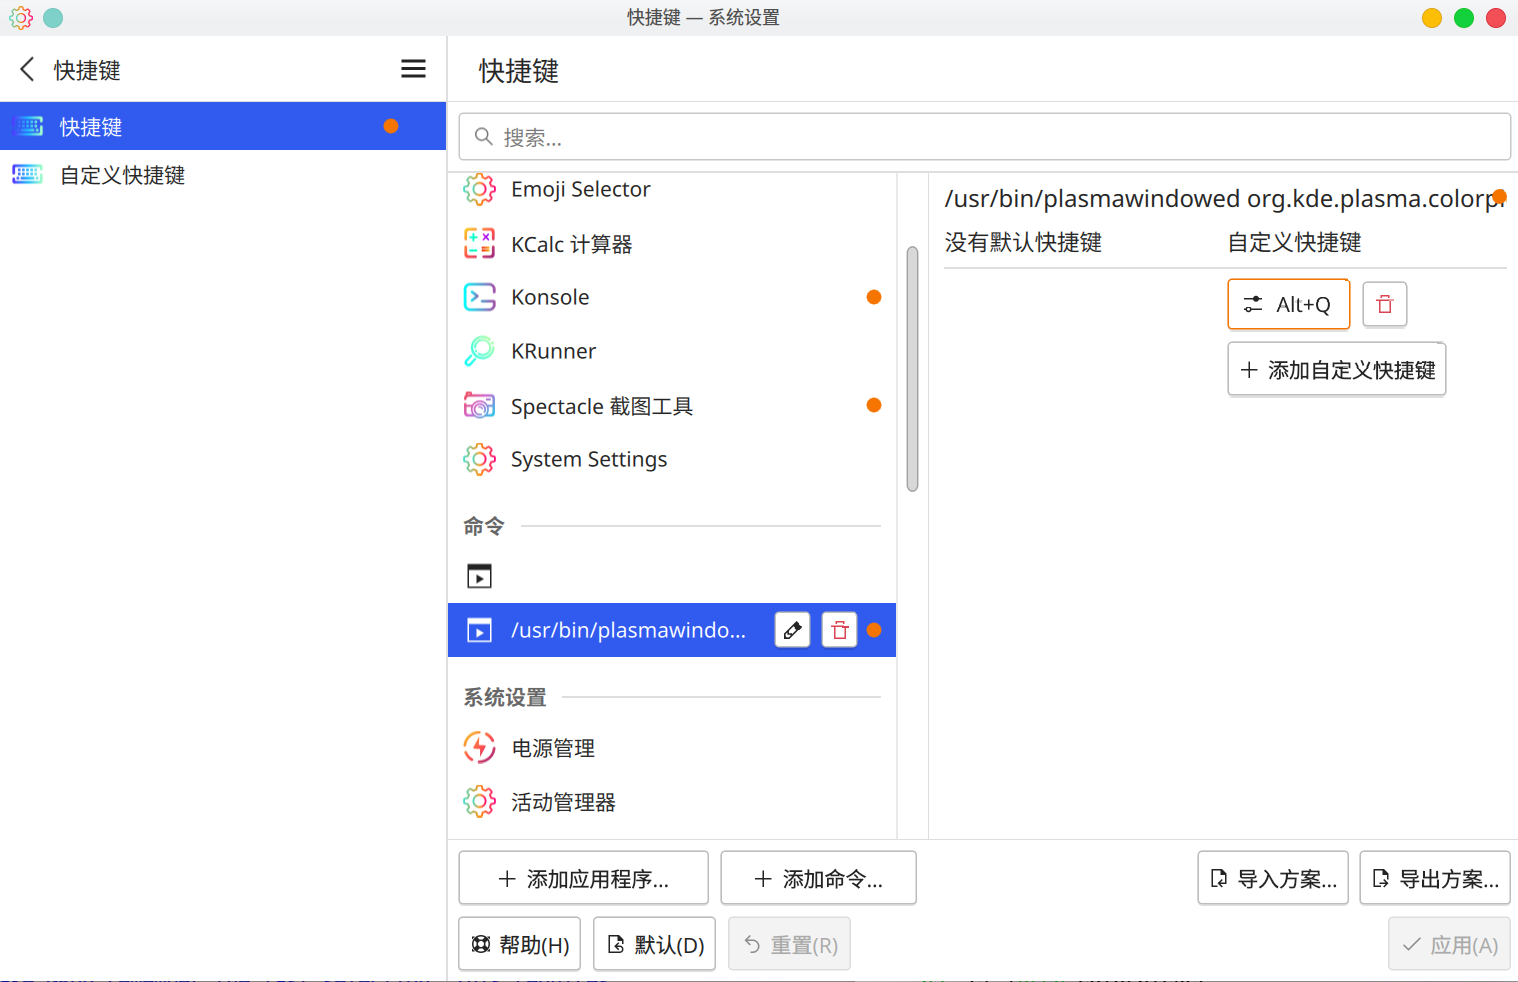1518x982 pixels.
Task: Open Spectacle 截图工具 camera icon
Action: pyautogui.click(x=479, y=405)
